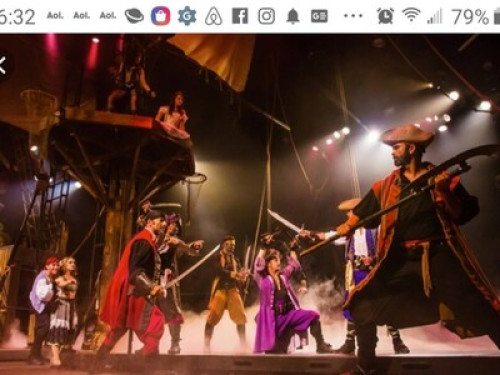500x375 pixels.
Task: Tap the blue gear G notification
Action: pyautogui.click(x=187, y=16)
